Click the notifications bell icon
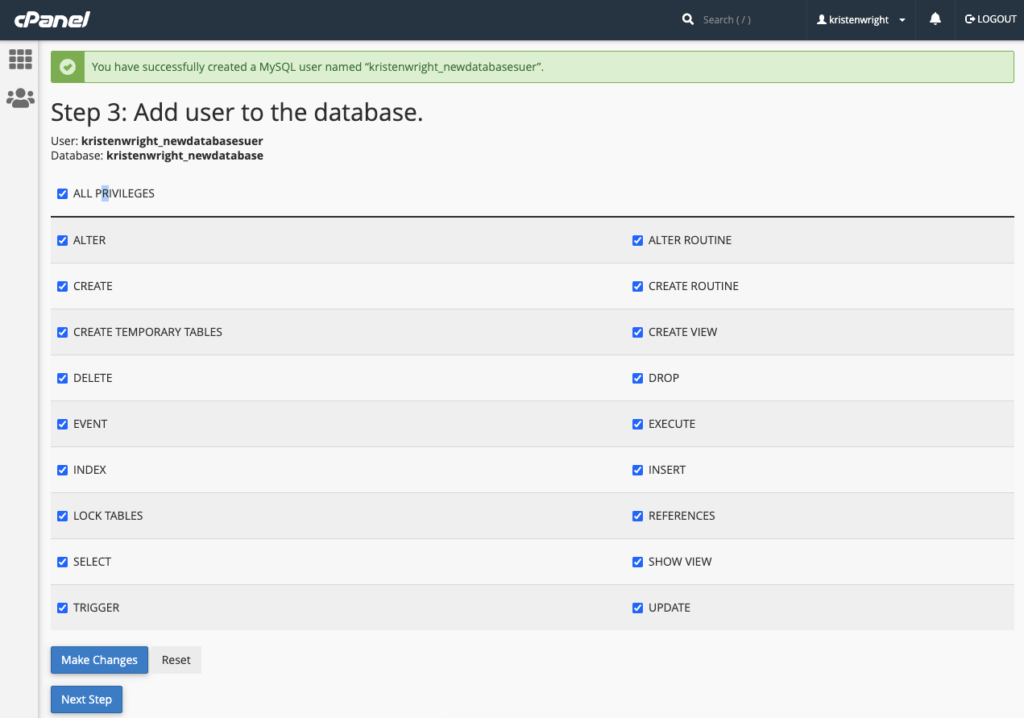 pos(935,19)
